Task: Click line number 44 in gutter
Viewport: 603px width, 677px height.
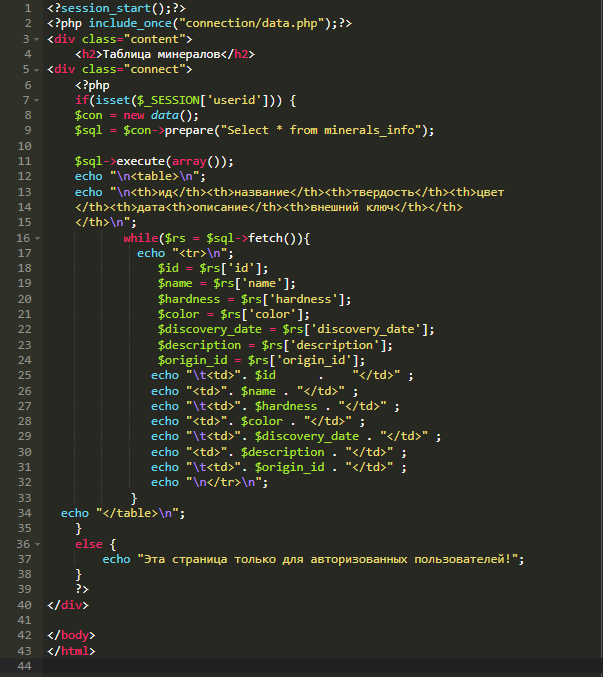Action: coord(25,666)
